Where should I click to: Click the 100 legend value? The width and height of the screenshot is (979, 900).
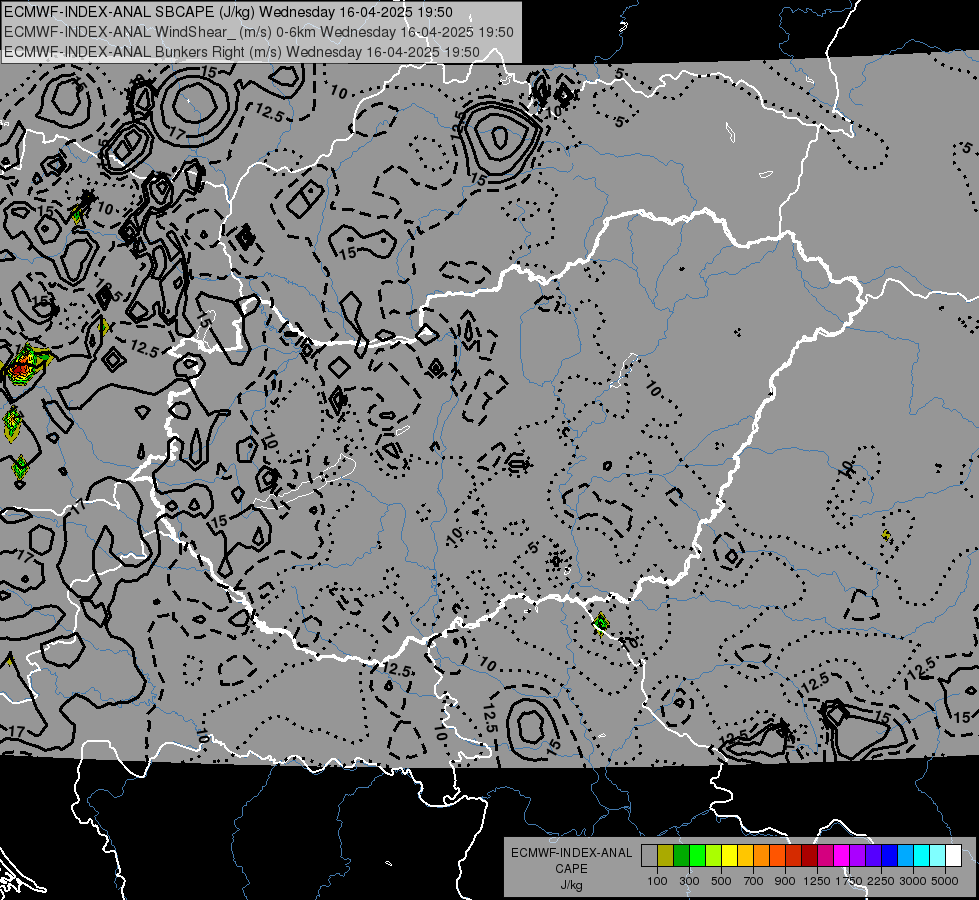coord(657,881)
